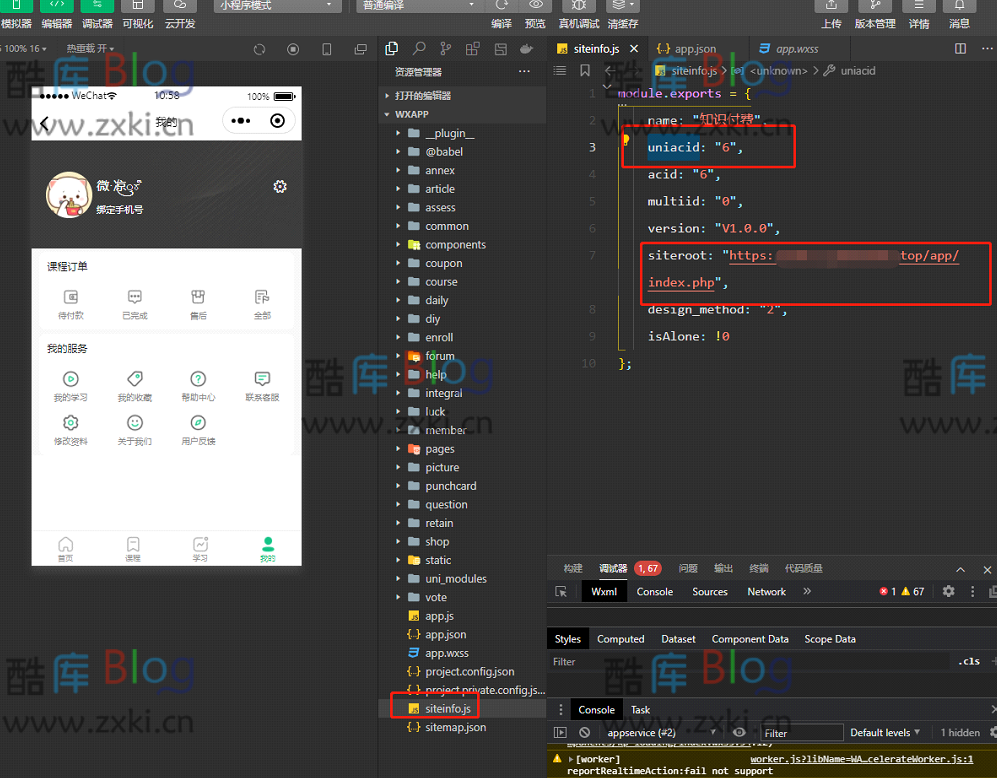The width and height of the screenshot is (997, 778).
Task: Tap the profile settings gear in simulator
Action: 280,187
